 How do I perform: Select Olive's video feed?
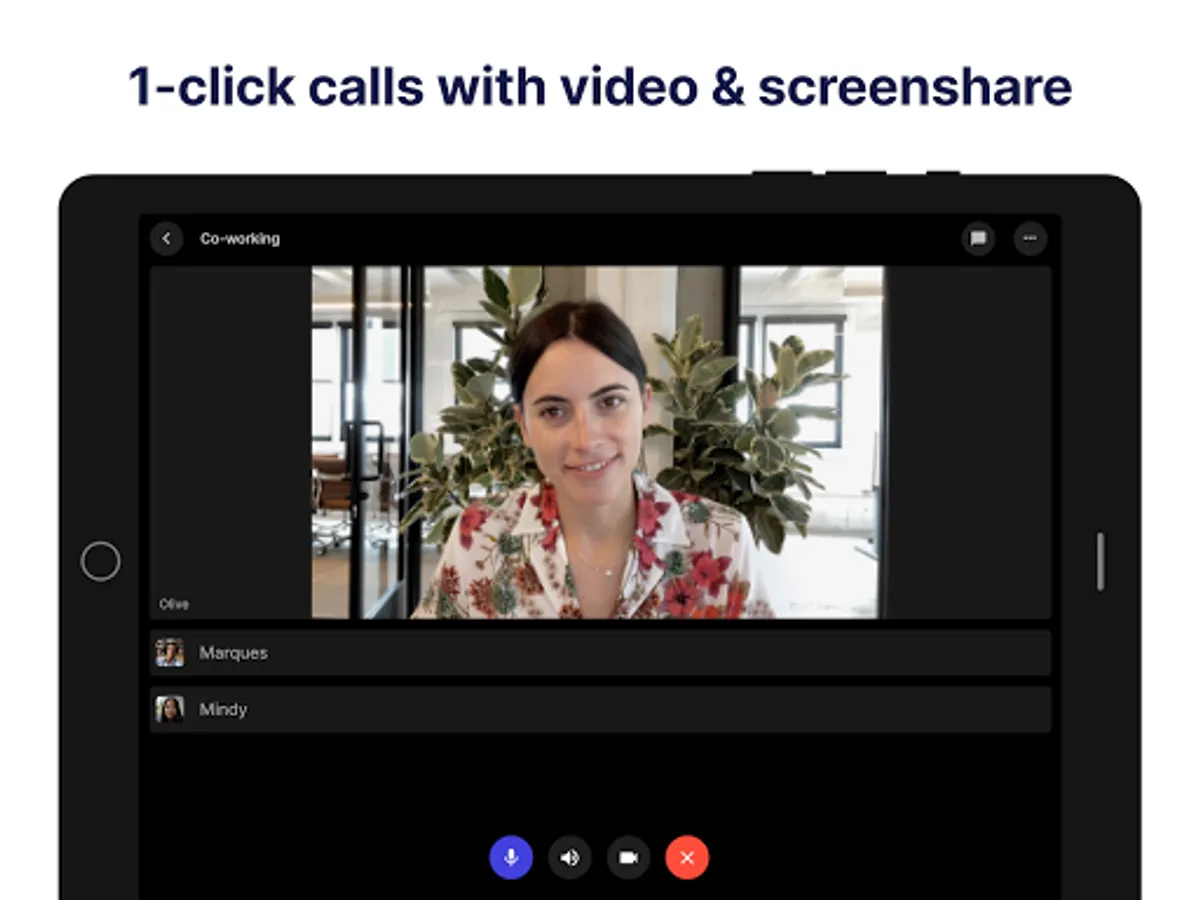[598, 440]
